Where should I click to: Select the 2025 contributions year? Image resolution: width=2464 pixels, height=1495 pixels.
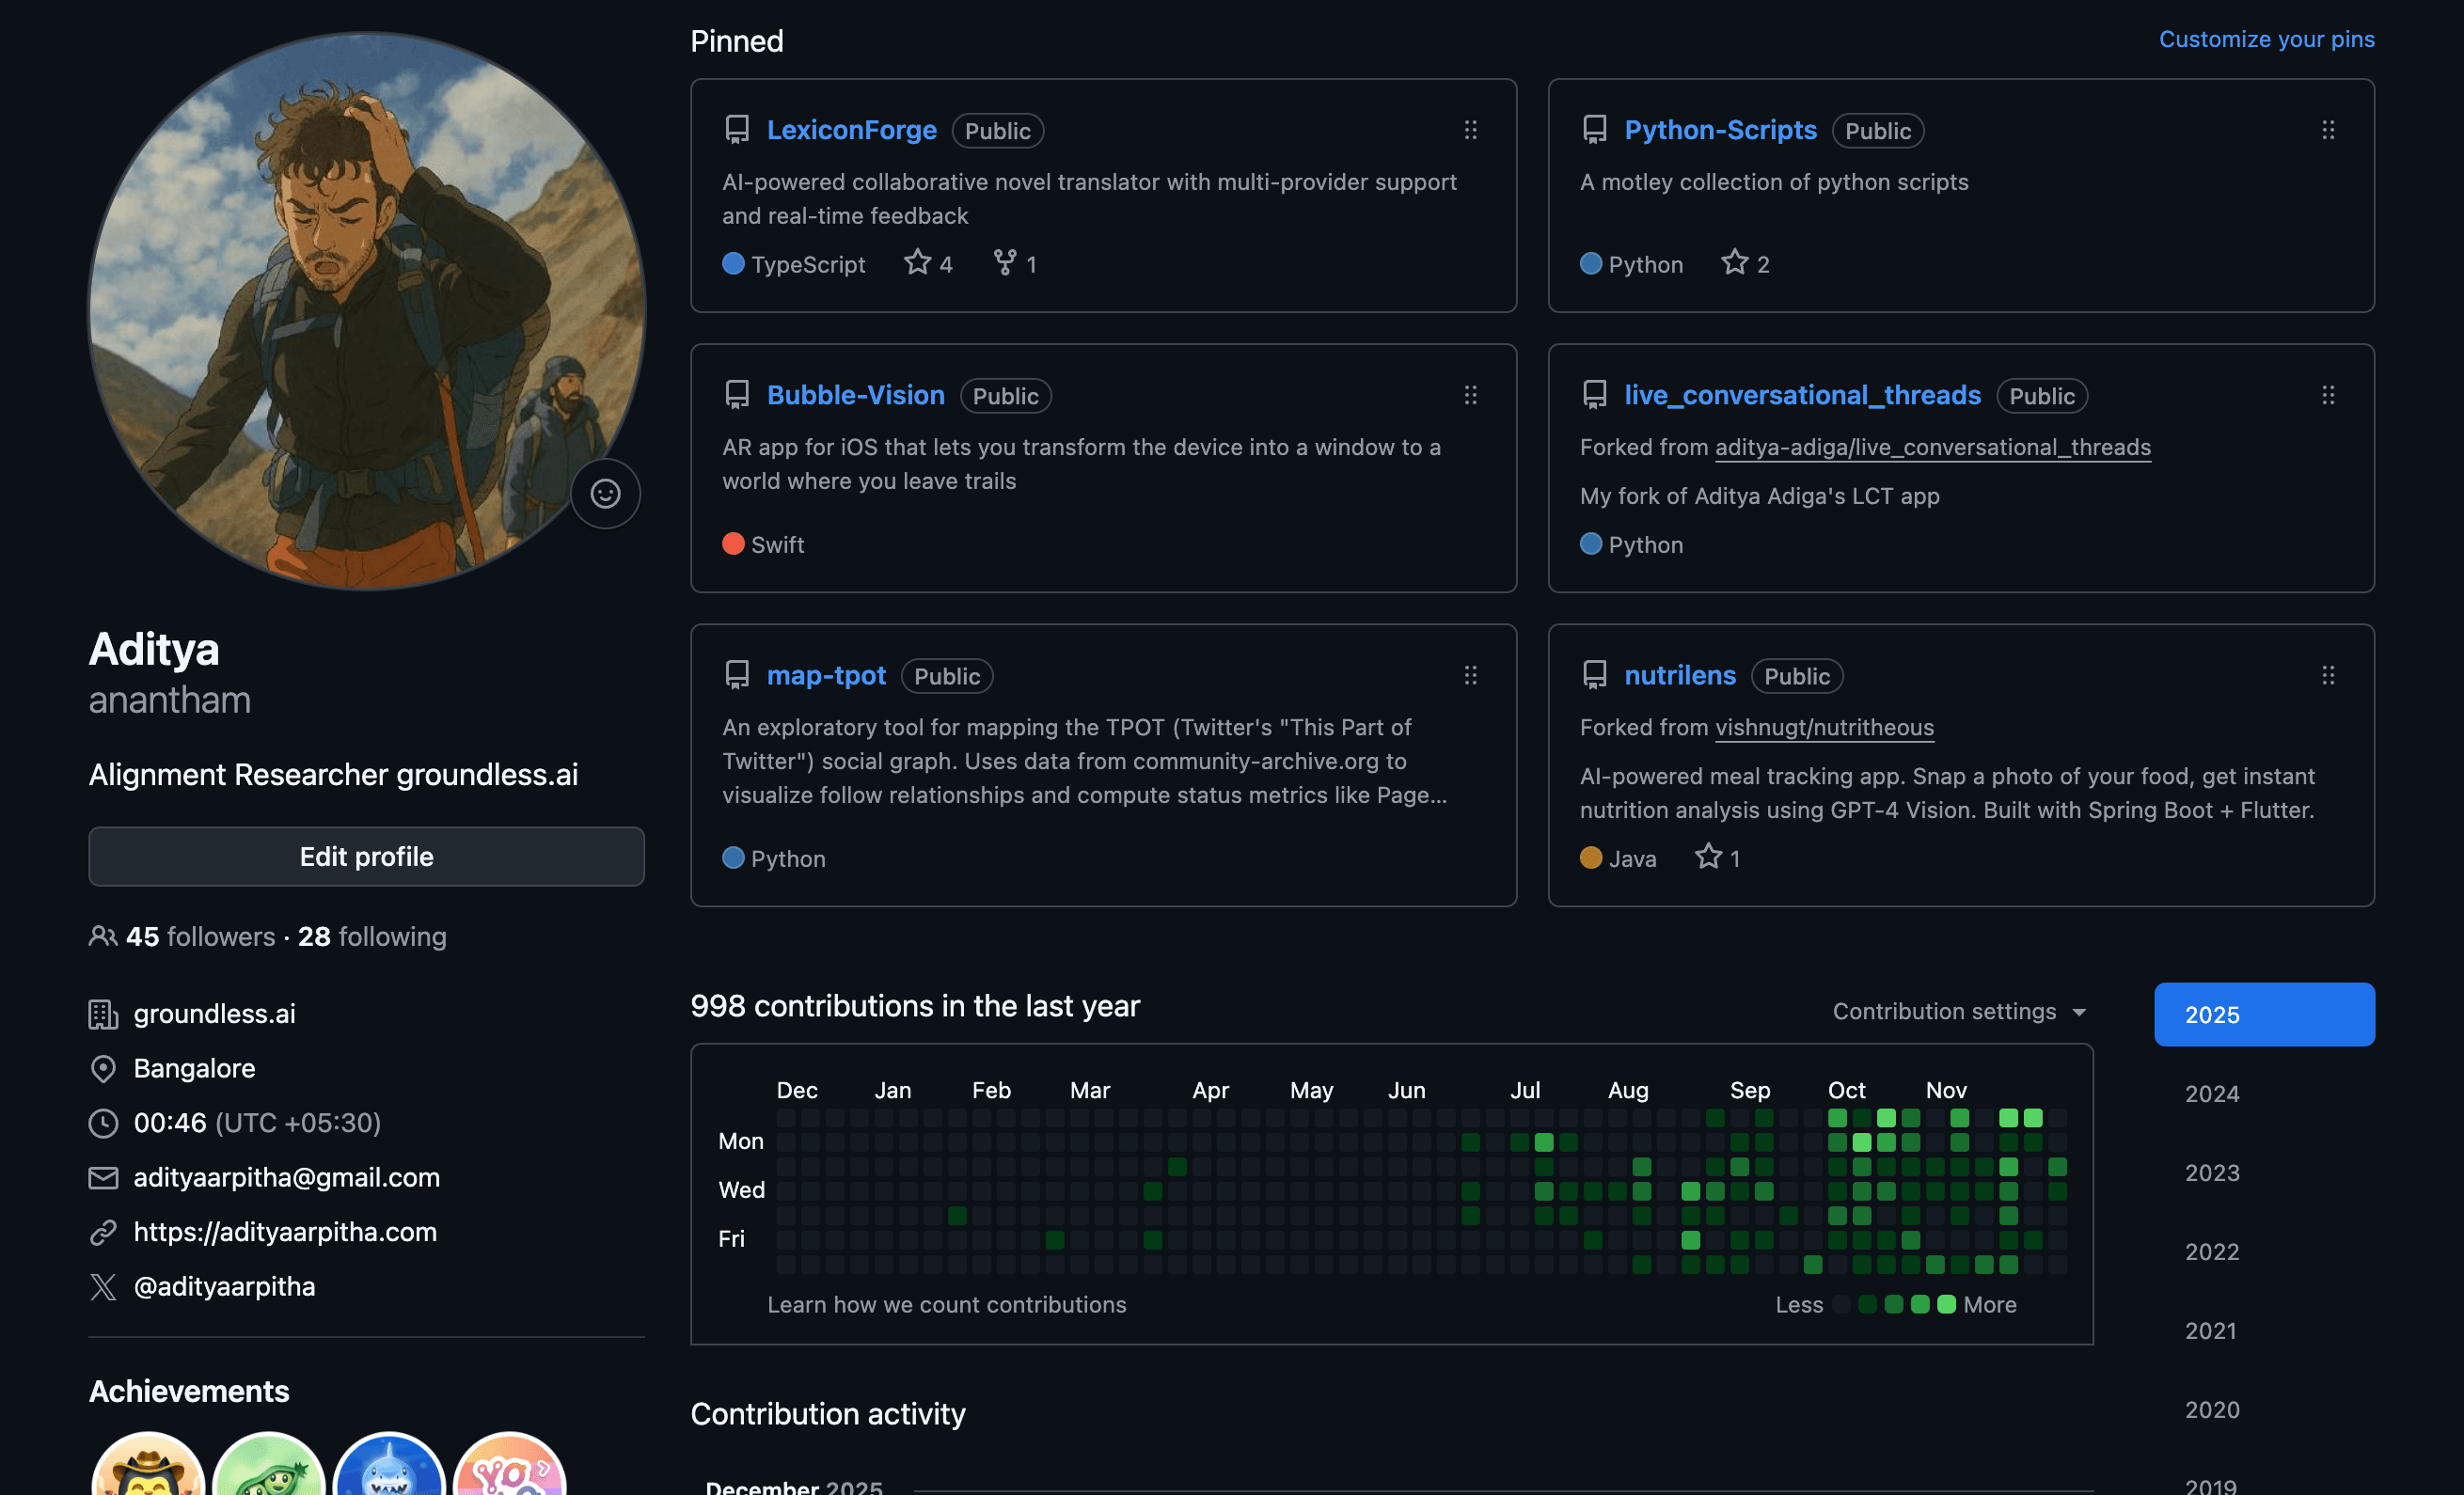tap(2263, 1014)
